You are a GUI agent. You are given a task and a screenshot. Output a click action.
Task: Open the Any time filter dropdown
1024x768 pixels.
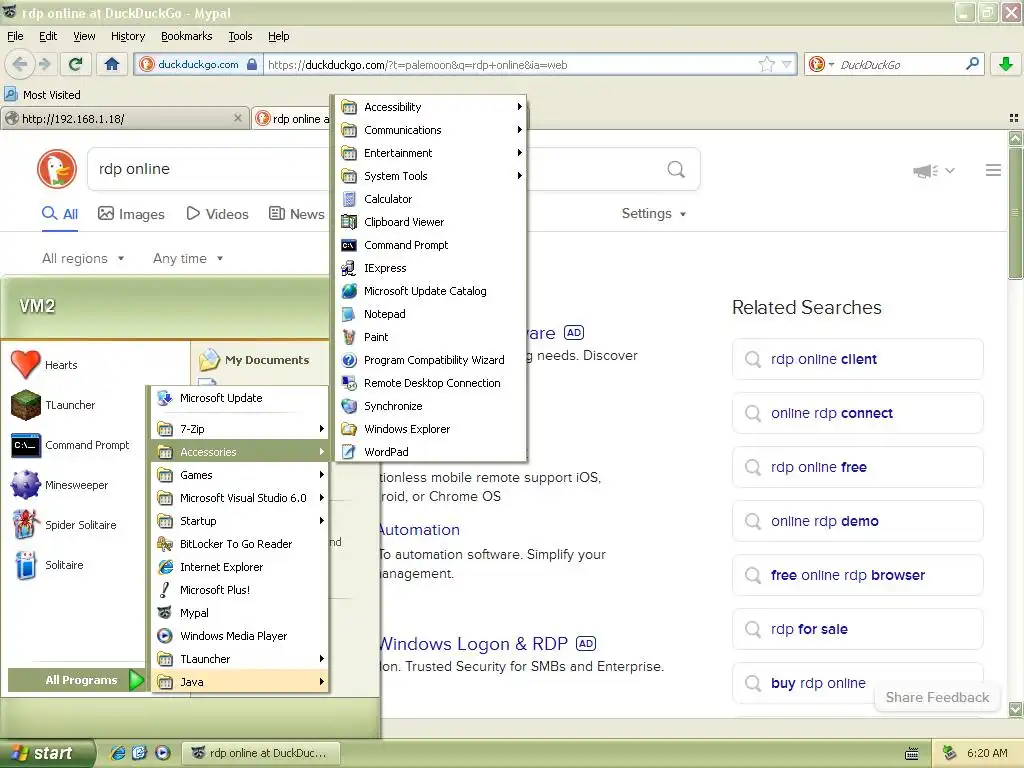point(188,259)
